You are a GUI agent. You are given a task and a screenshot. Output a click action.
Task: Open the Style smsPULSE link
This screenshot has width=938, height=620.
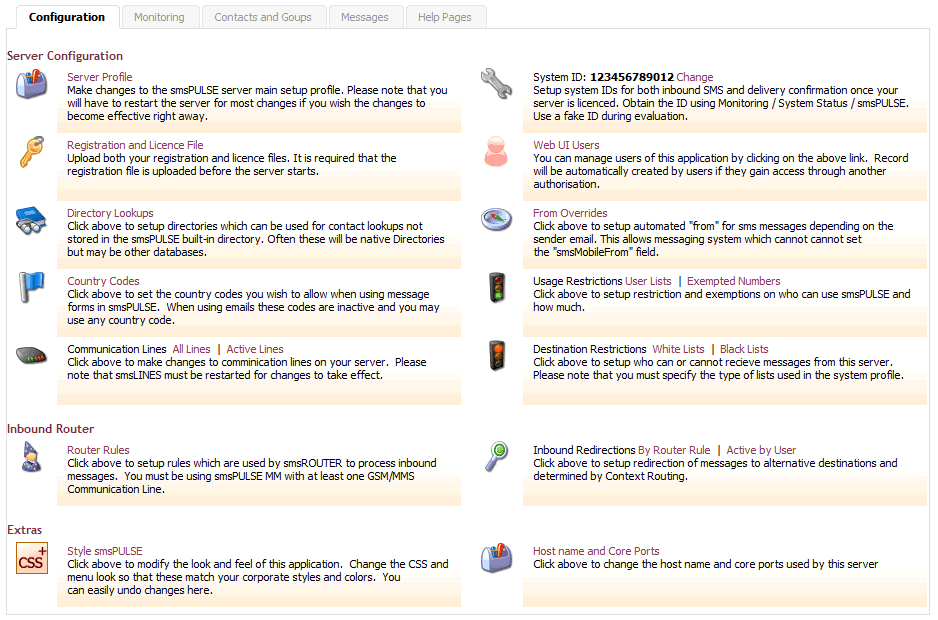pos(105,552)
